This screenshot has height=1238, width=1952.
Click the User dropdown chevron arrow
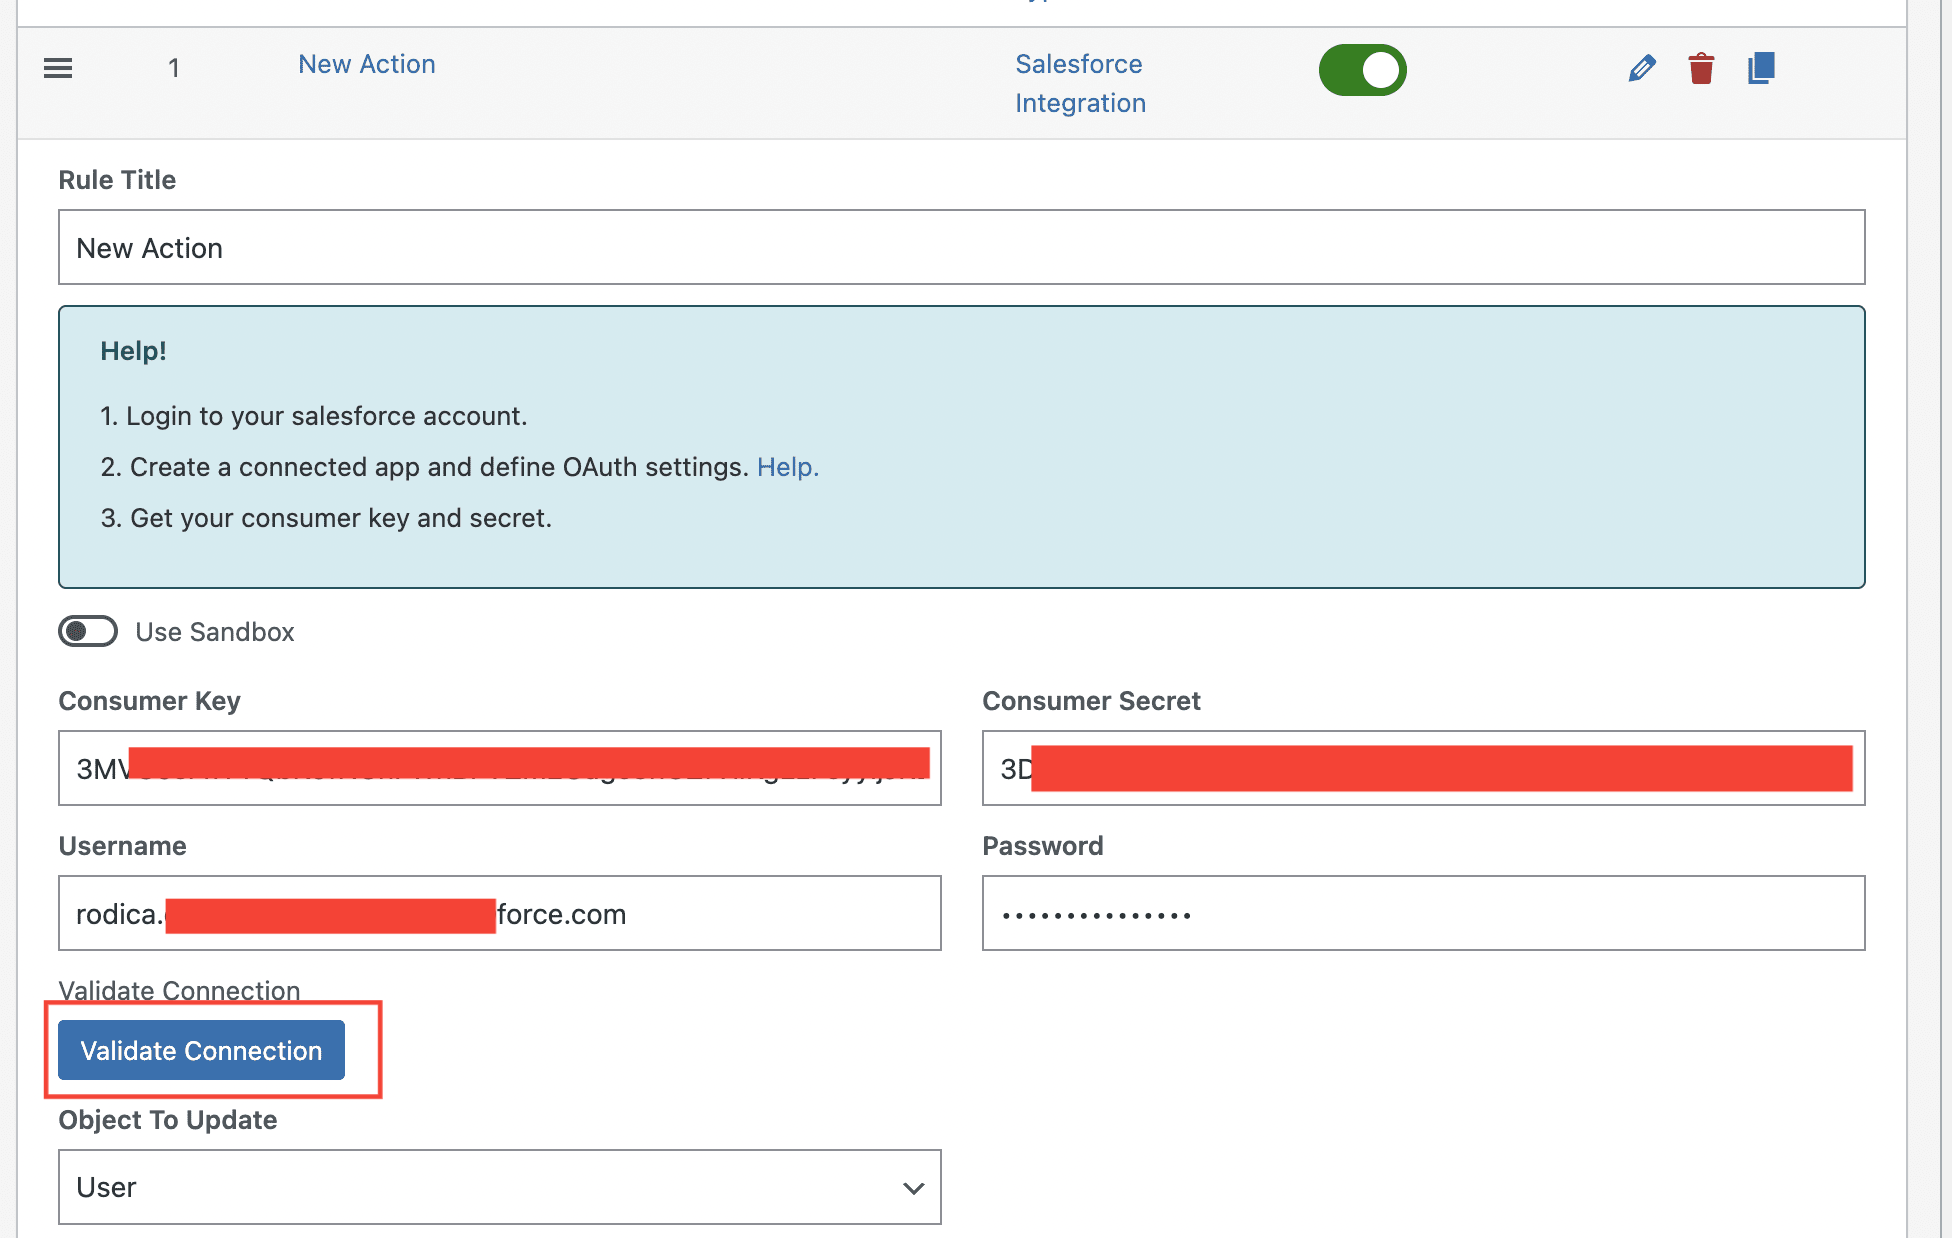pos(913,1188)
